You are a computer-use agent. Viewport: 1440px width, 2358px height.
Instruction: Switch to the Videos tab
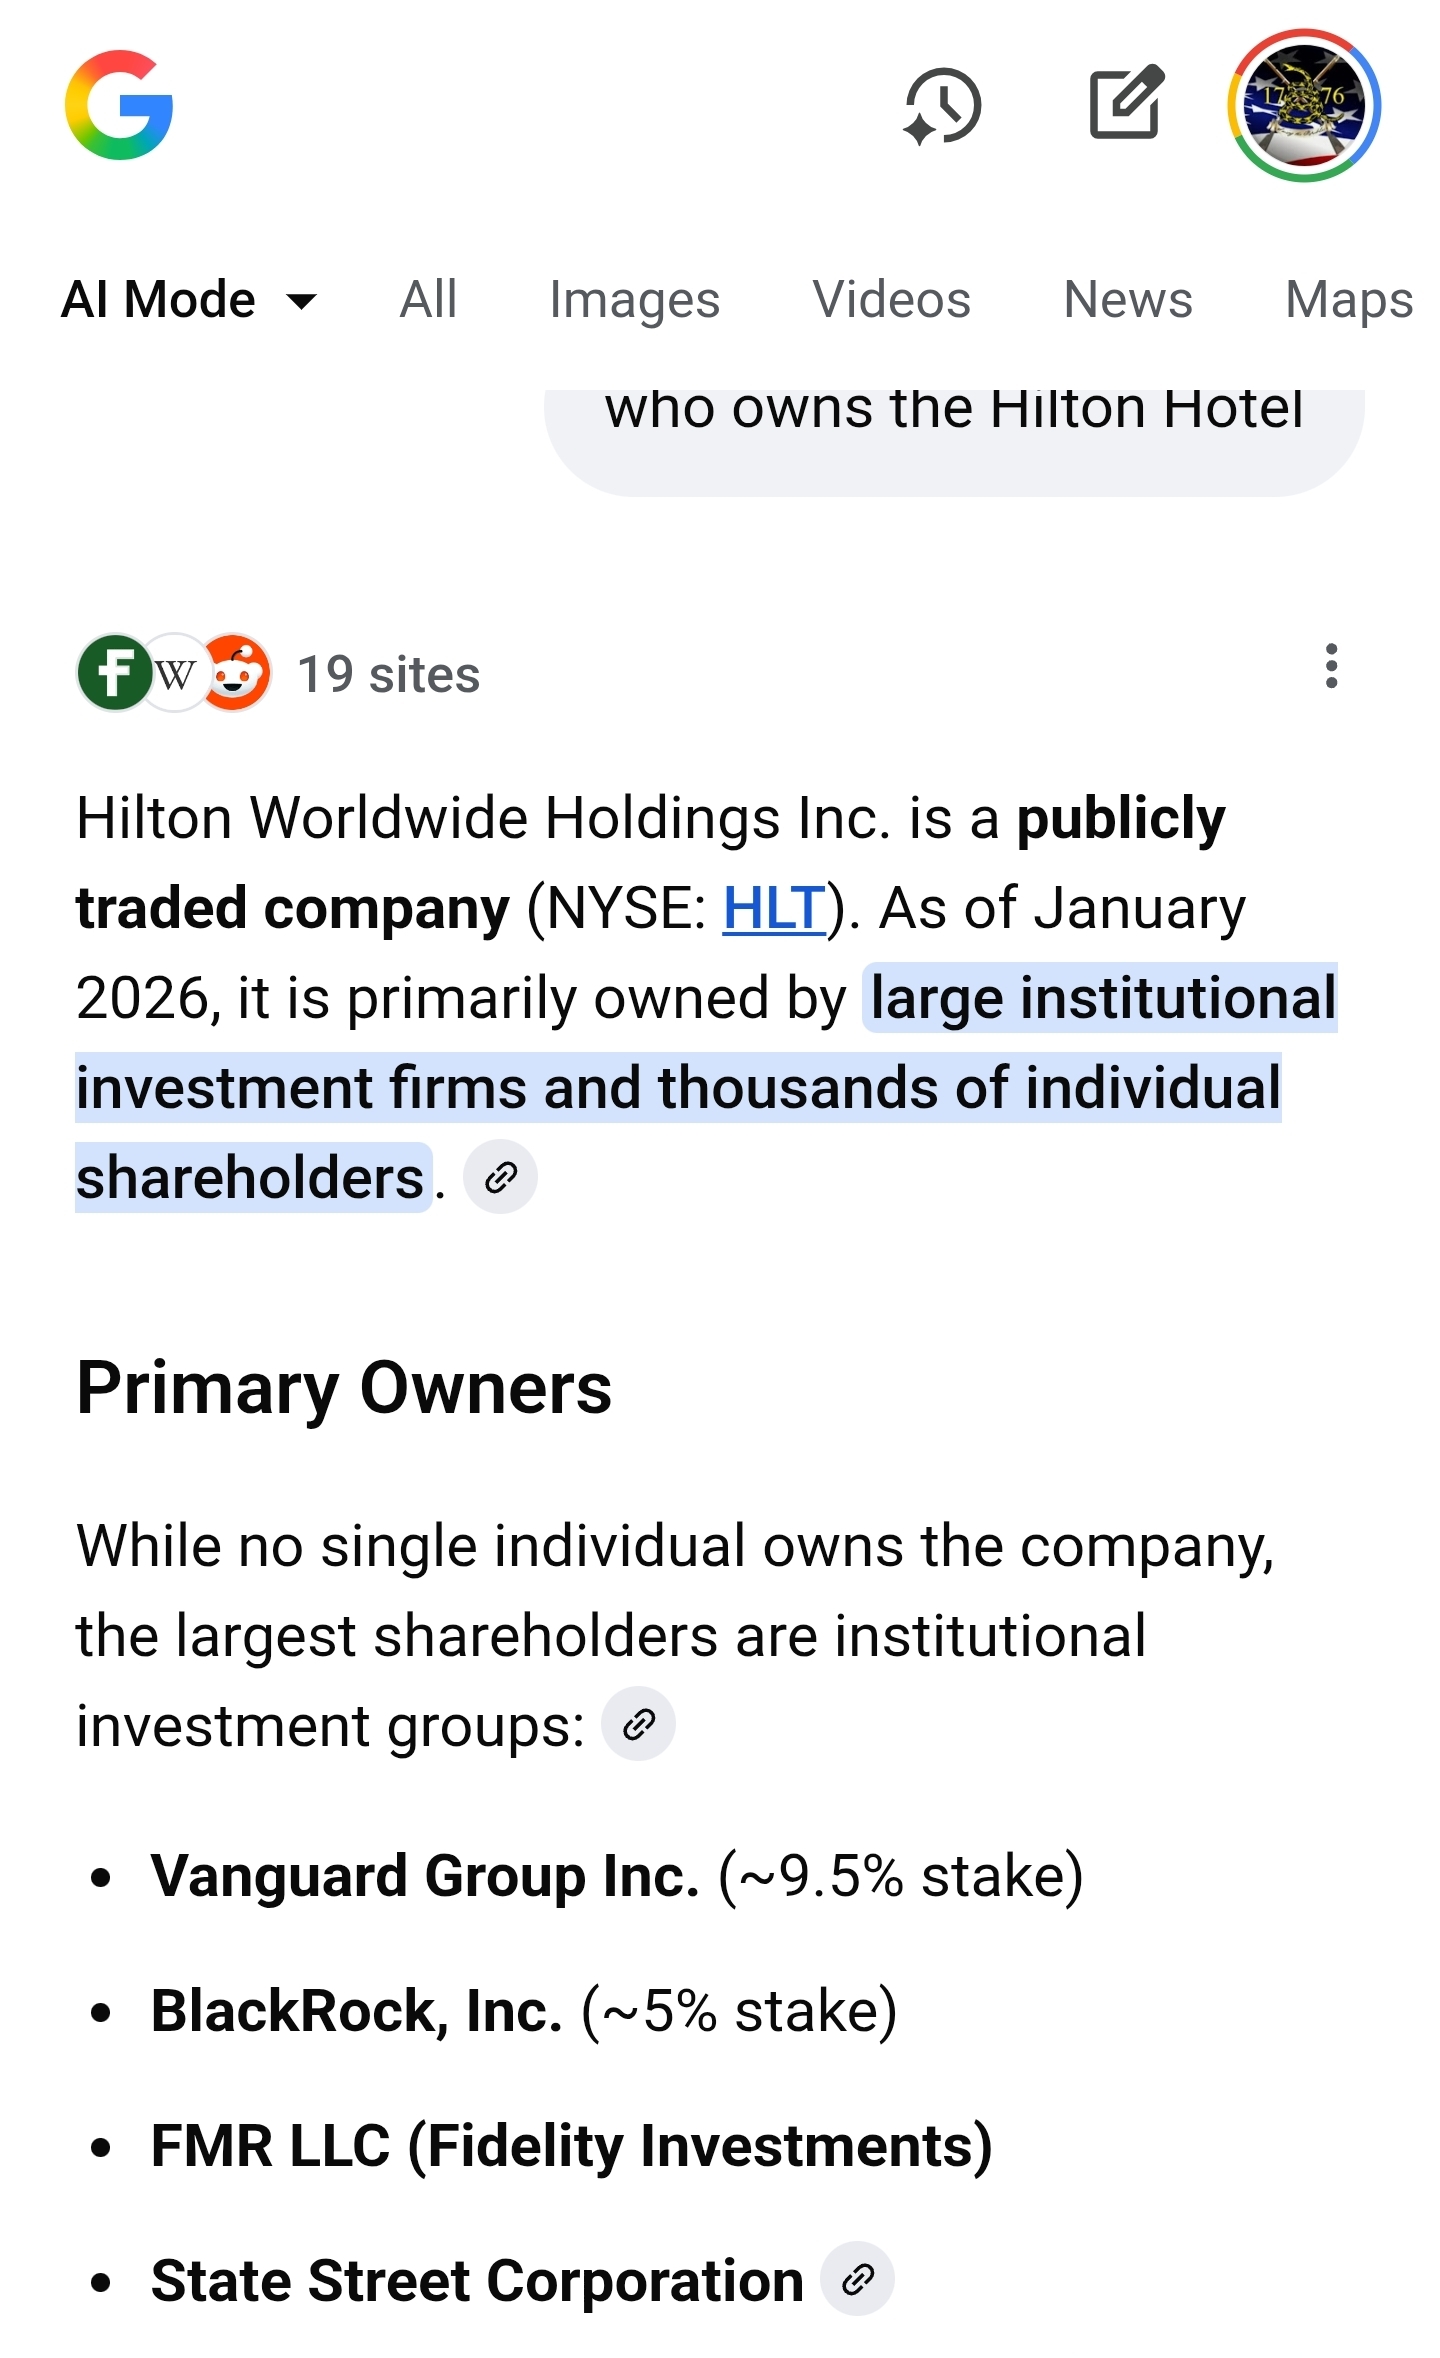[x=891, y=299]
